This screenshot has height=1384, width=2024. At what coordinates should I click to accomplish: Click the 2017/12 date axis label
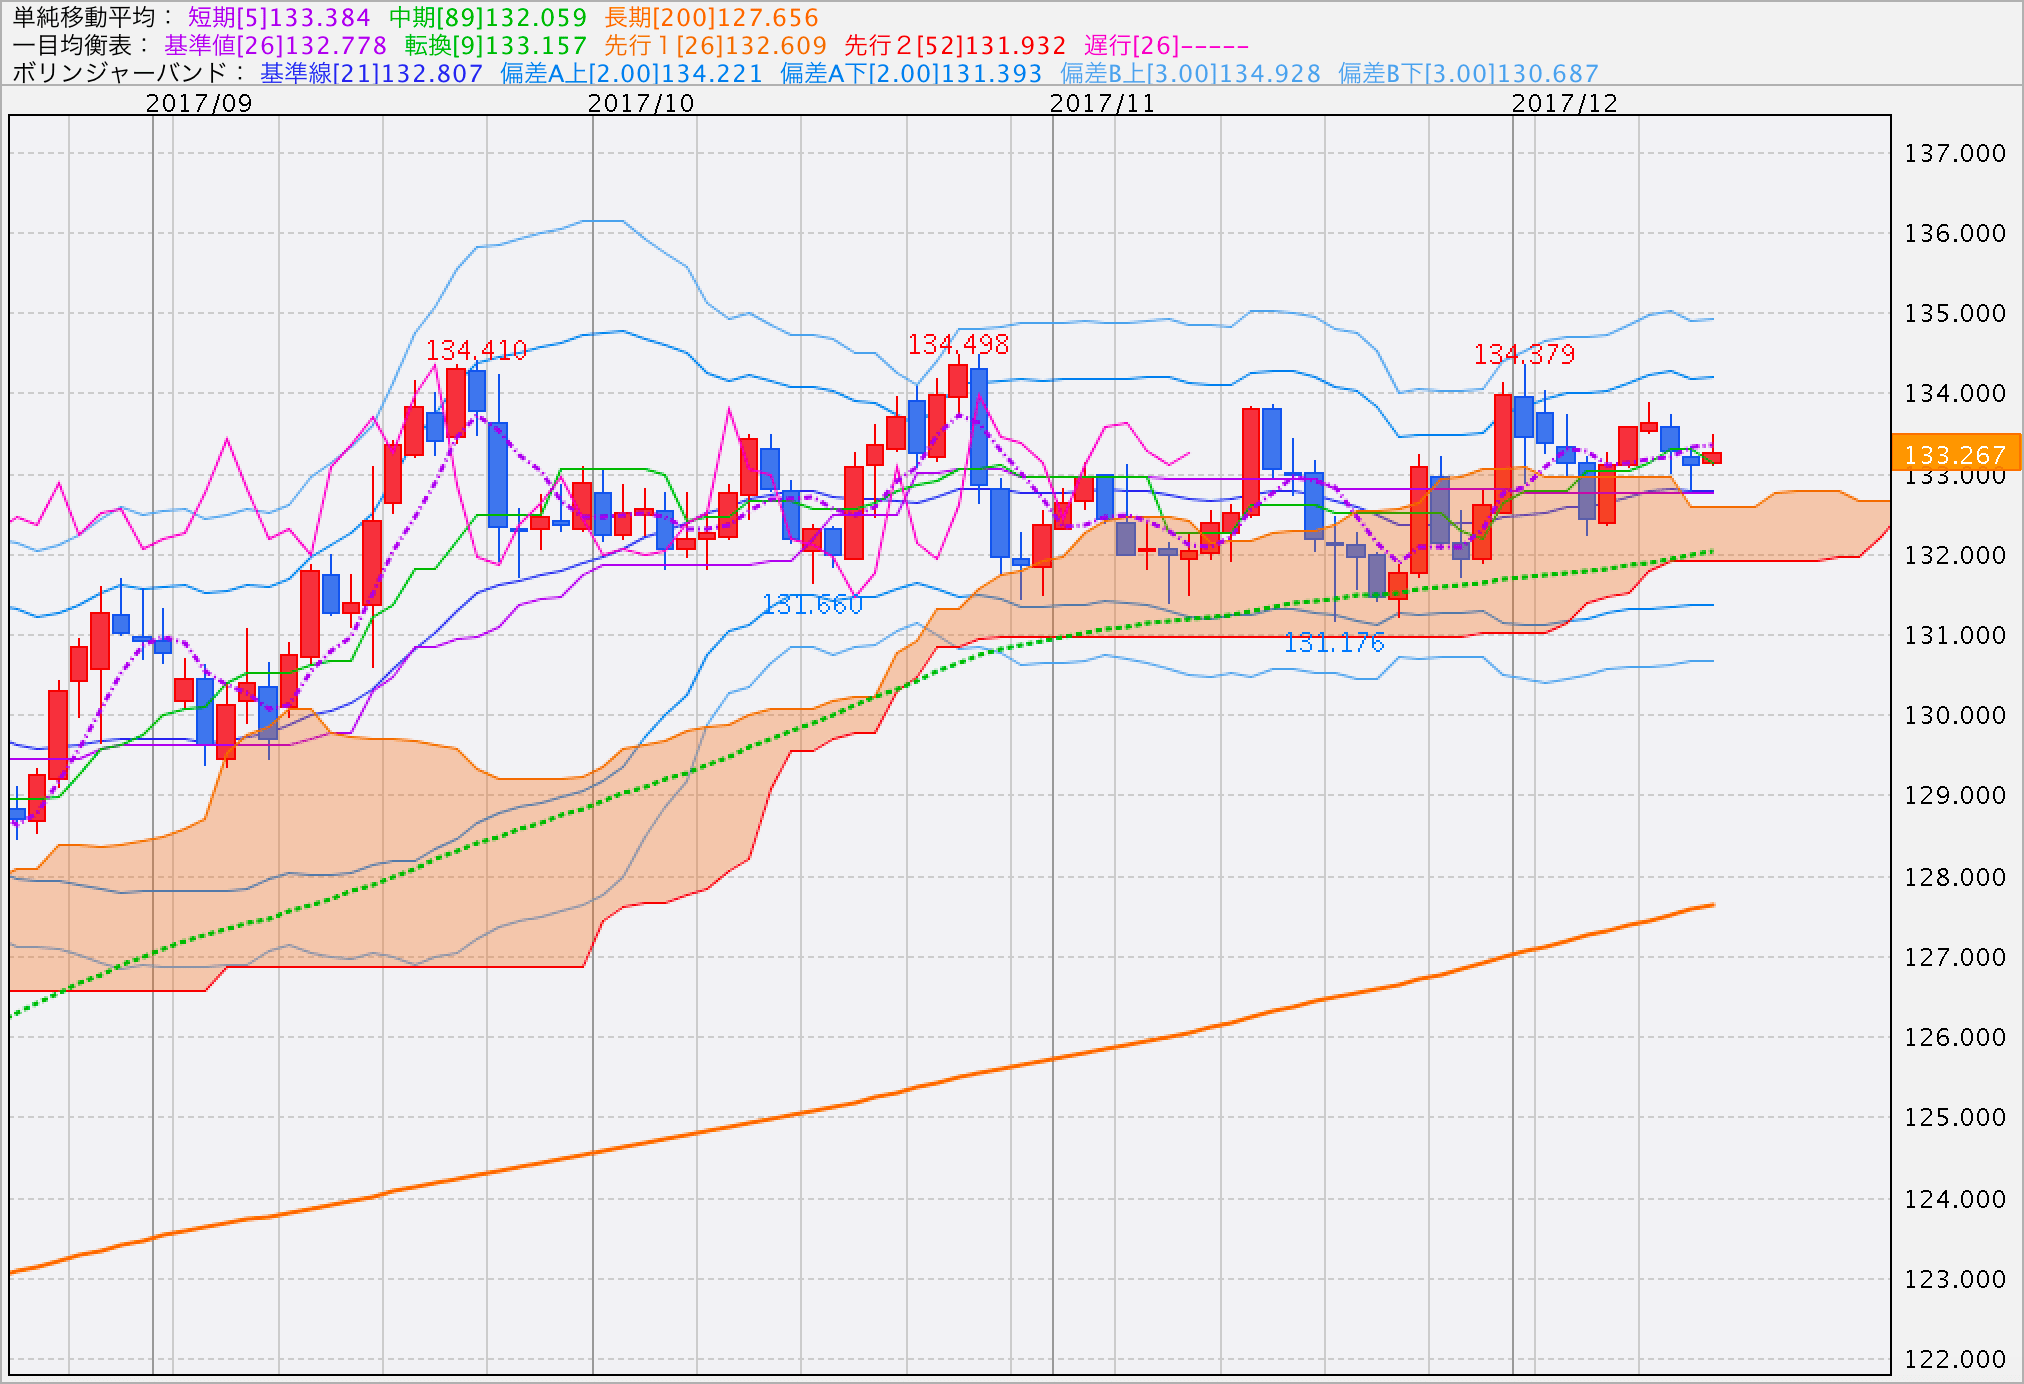[1565, 103]
